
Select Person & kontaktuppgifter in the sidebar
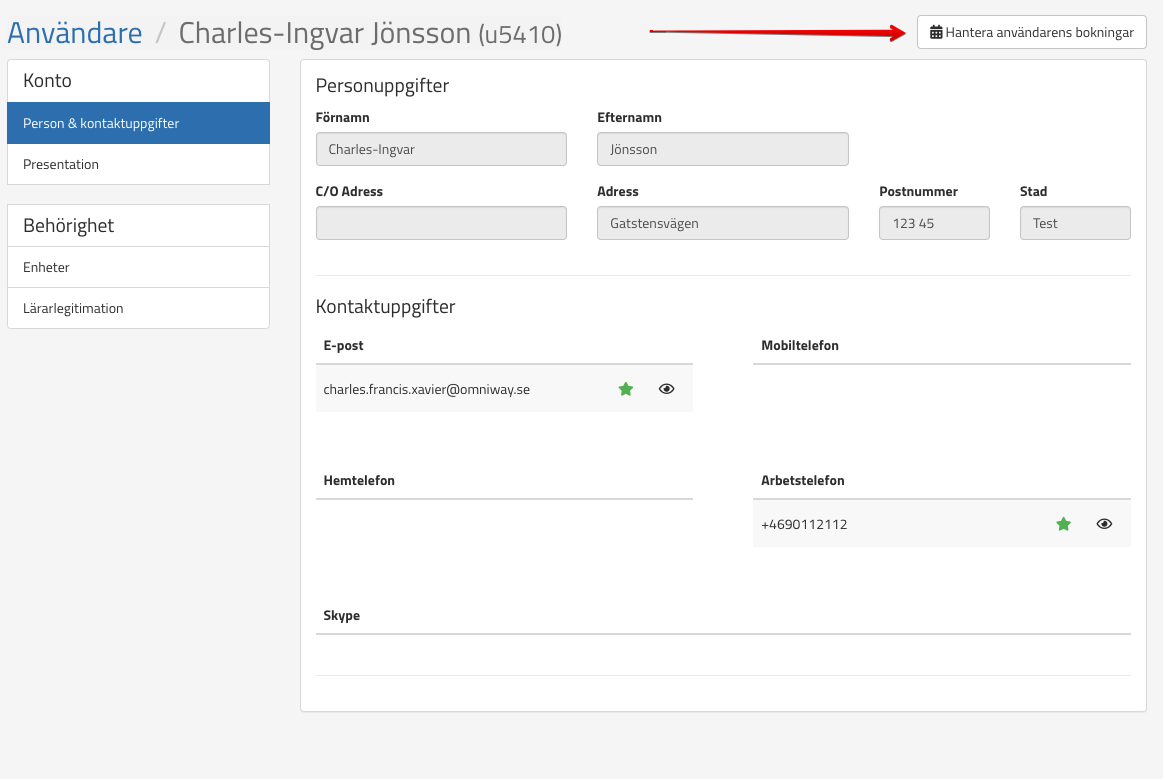pos(138,123)
